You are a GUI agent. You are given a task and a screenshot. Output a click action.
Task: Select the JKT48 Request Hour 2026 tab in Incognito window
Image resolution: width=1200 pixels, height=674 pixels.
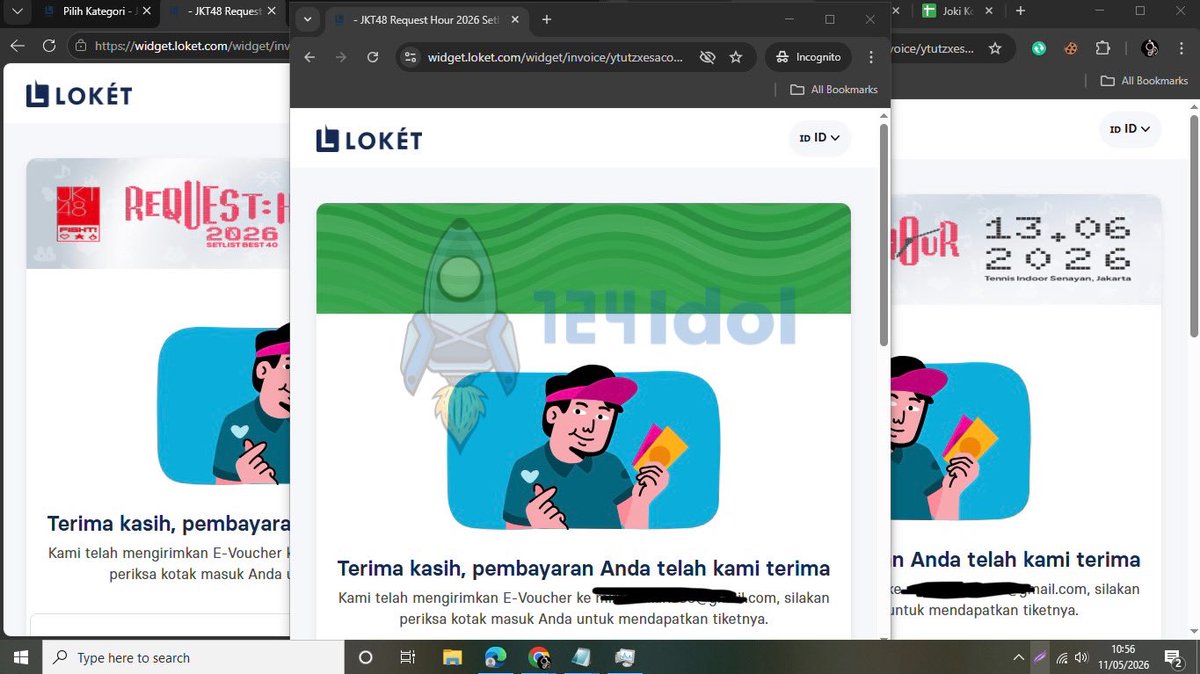click(427, 20)
